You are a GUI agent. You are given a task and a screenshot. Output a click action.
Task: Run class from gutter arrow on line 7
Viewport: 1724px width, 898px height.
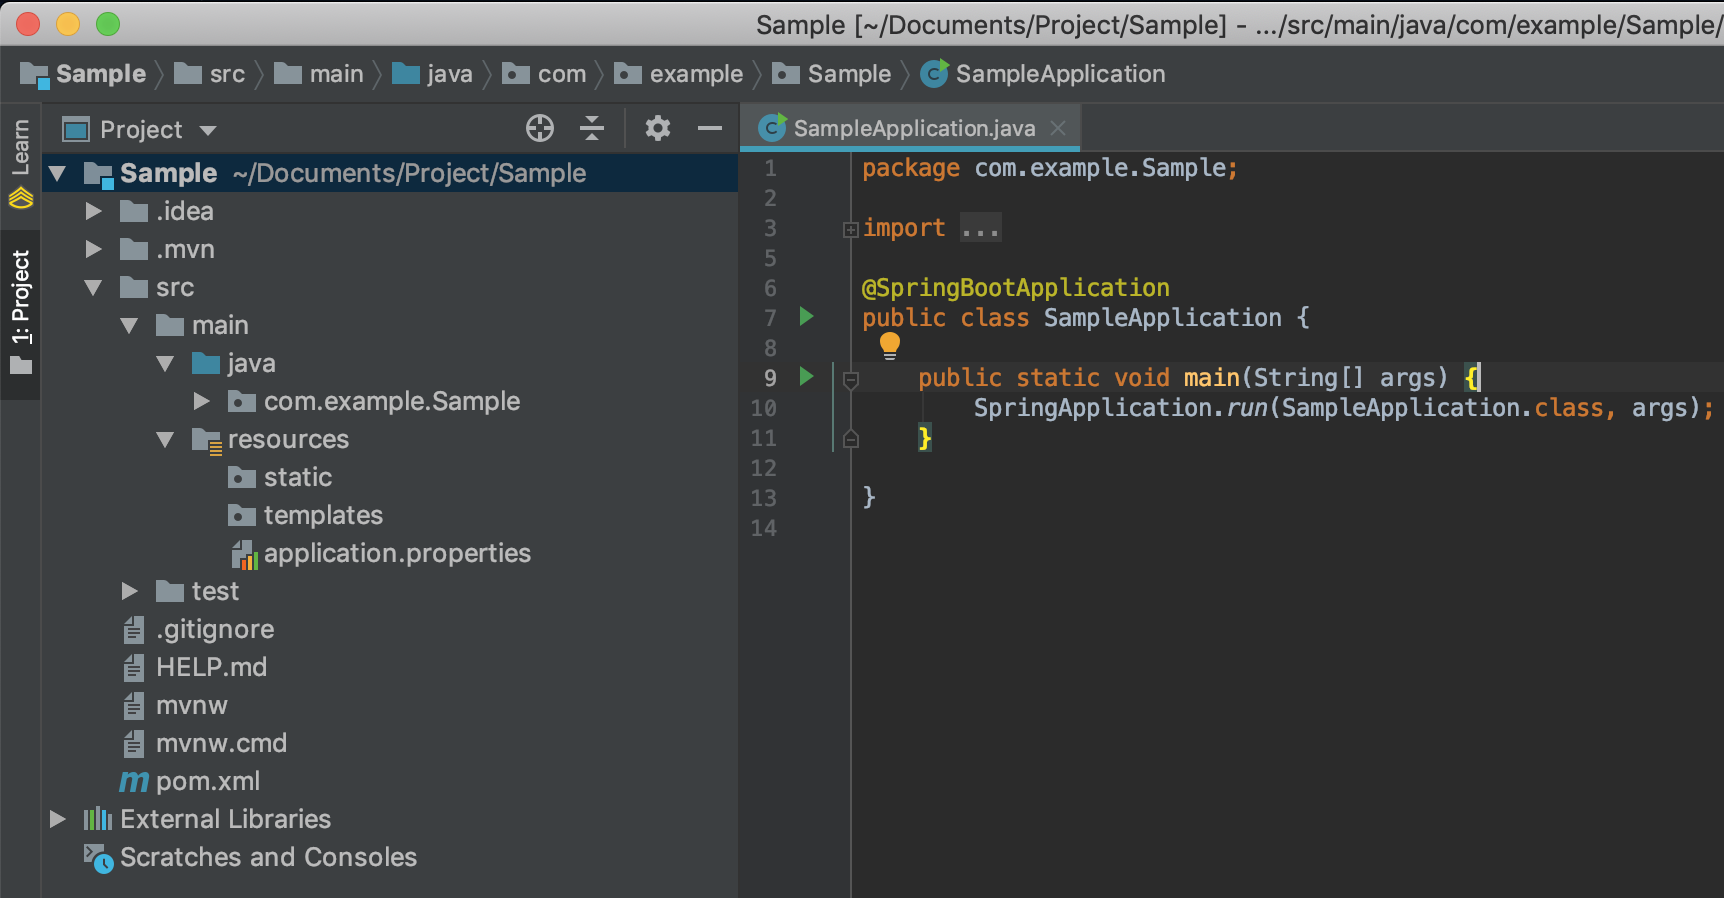click(x=806, y=317)
